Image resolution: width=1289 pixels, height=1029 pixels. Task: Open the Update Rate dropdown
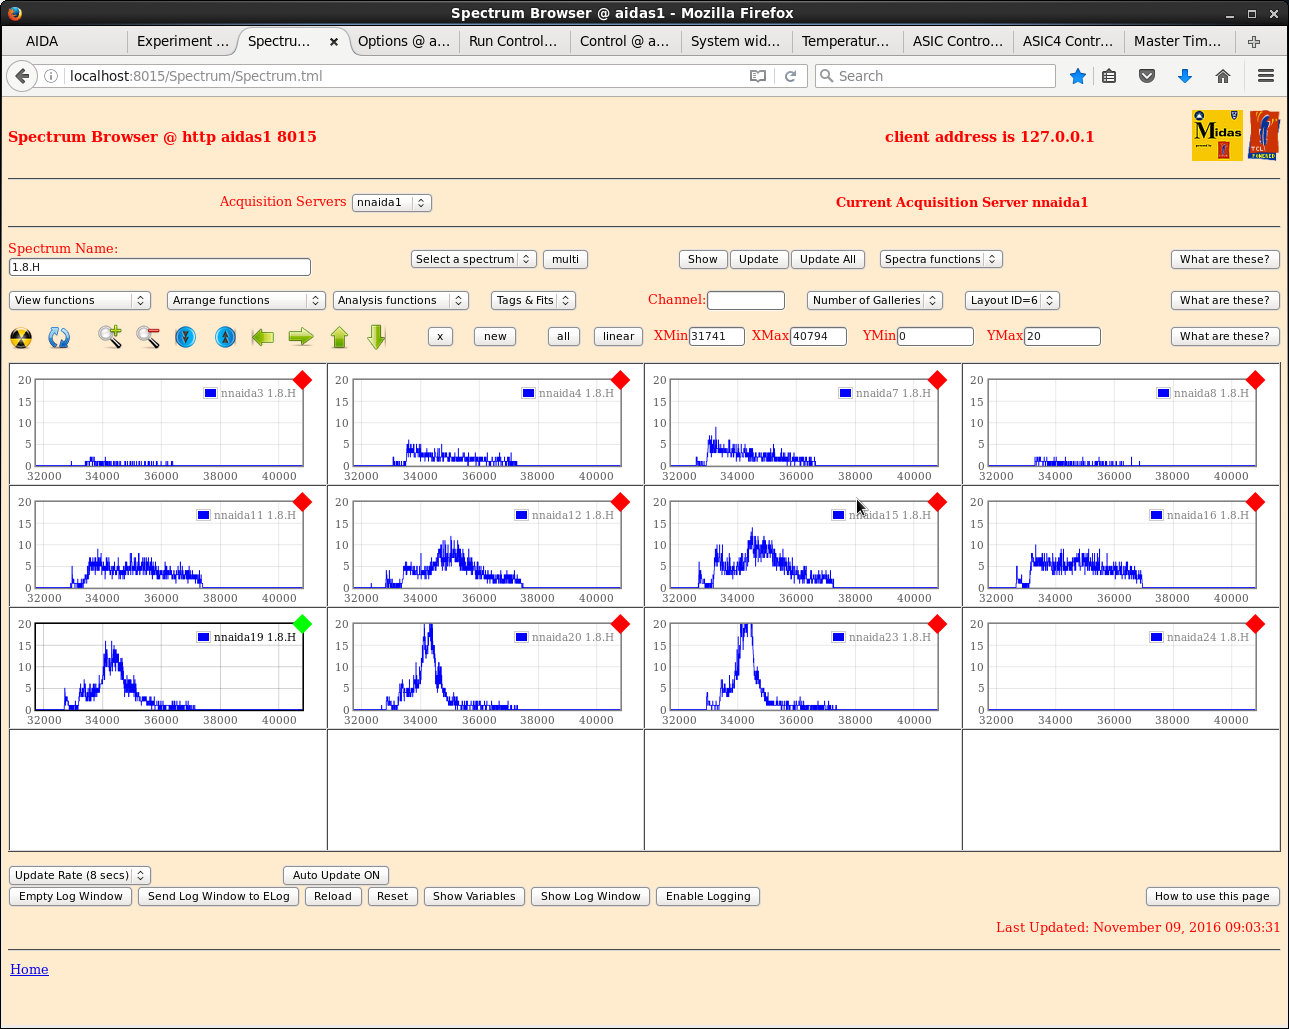80,875
